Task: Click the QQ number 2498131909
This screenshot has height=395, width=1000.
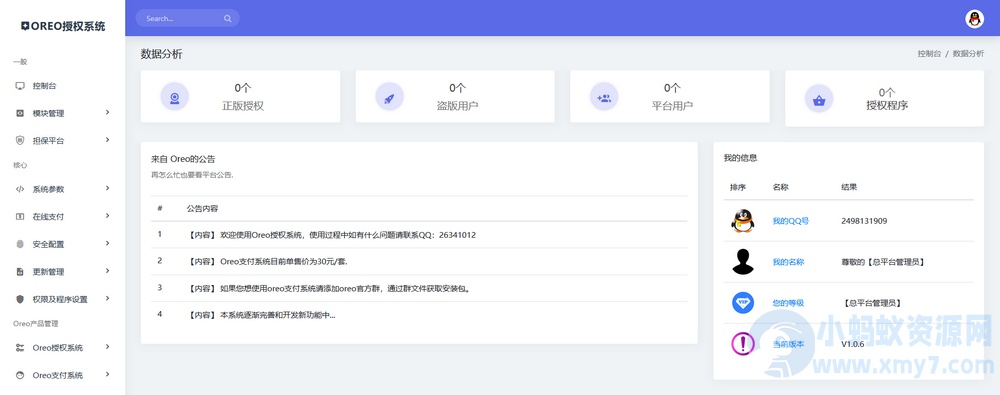Action: click(x=864, y=221)
